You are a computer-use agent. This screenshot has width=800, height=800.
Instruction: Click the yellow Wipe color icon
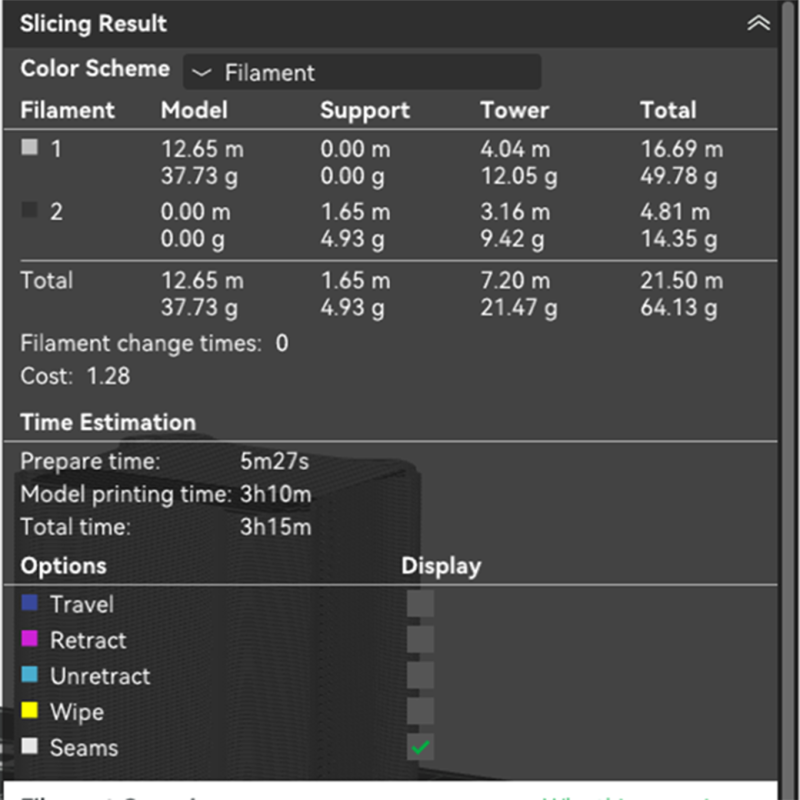[x=30, y=712]
